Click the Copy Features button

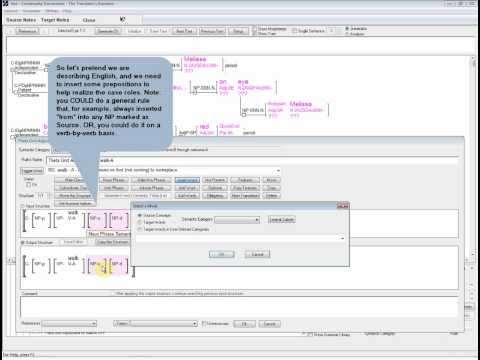245,188
